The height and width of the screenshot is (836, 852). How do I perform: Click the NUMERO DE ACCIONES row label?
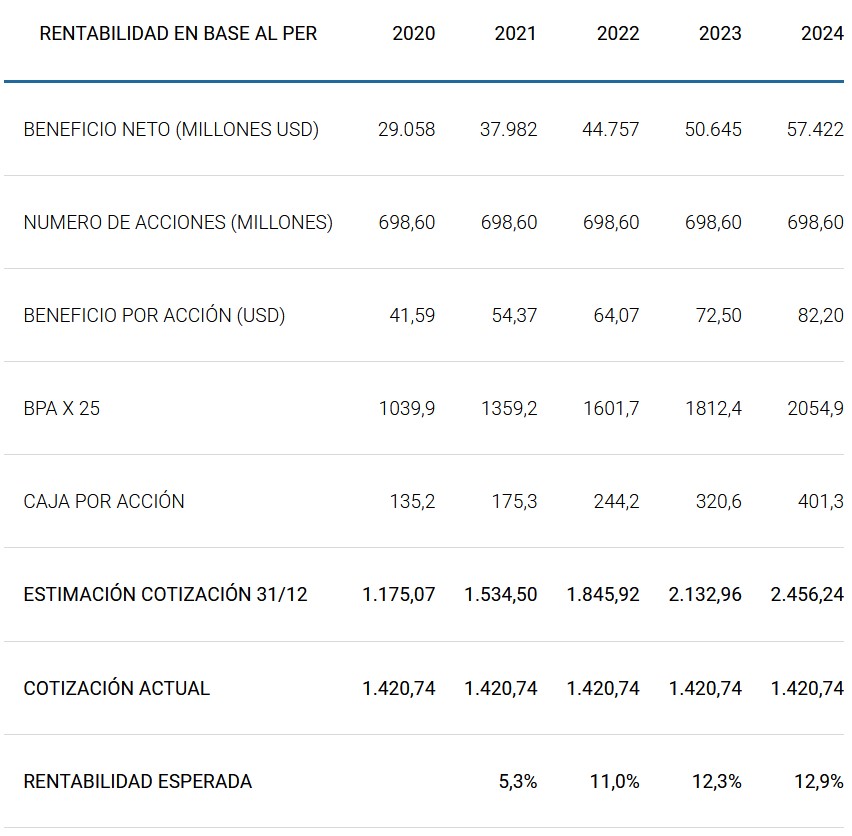tap(178, 223)
